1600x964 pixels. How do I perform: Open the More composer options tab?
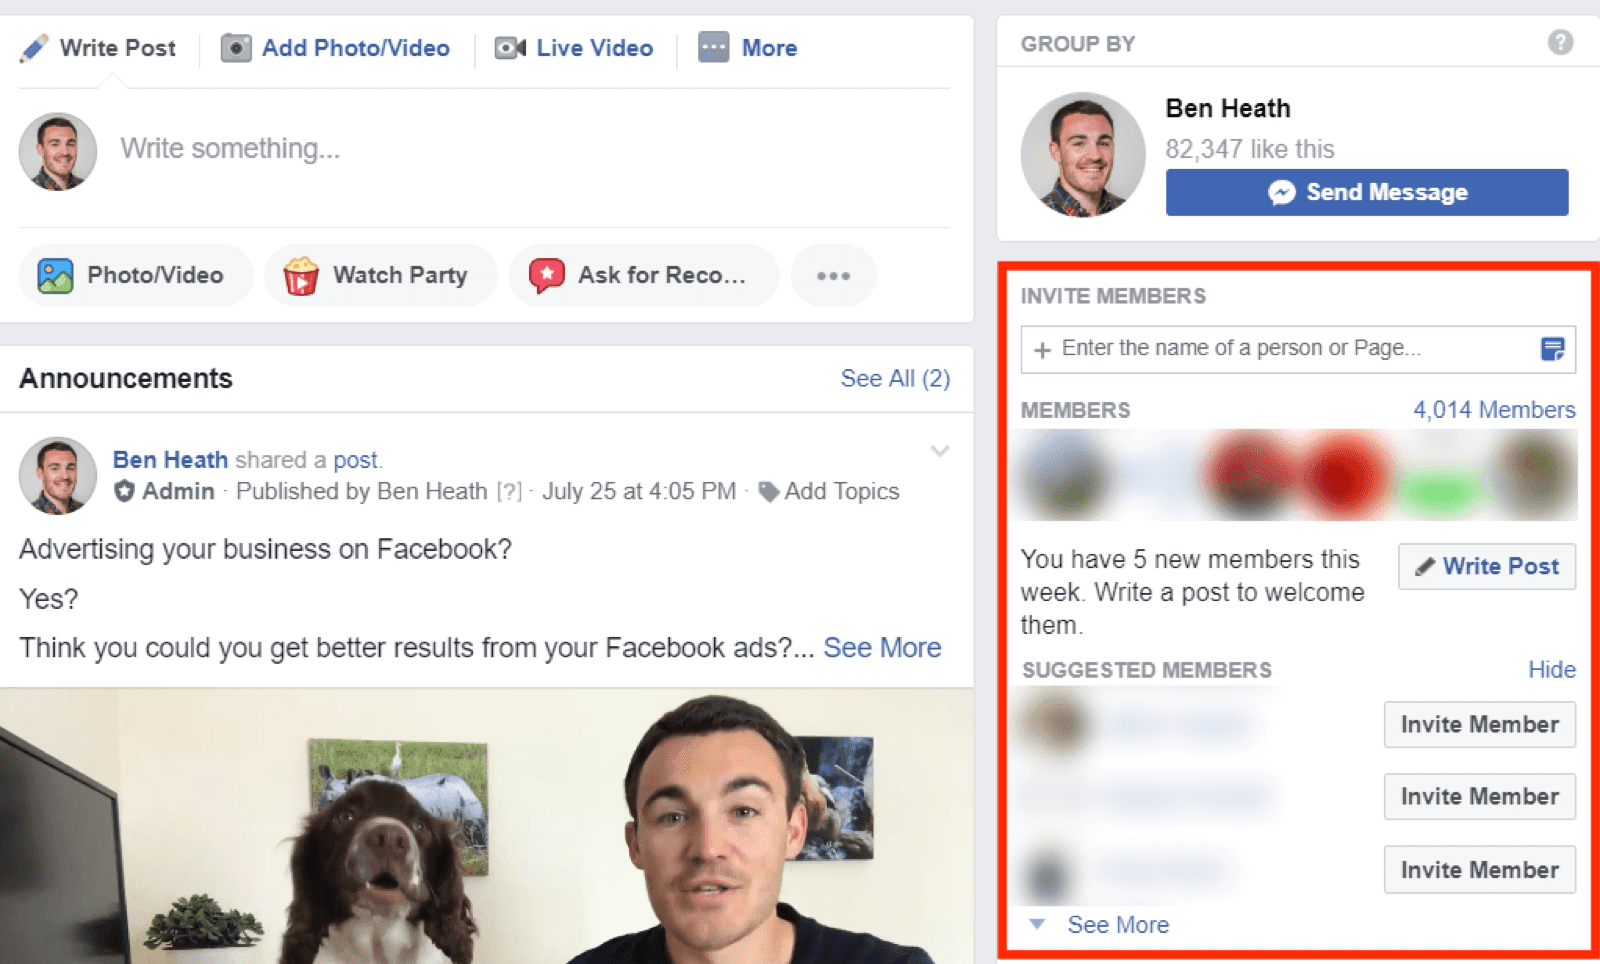click(747, 48)
